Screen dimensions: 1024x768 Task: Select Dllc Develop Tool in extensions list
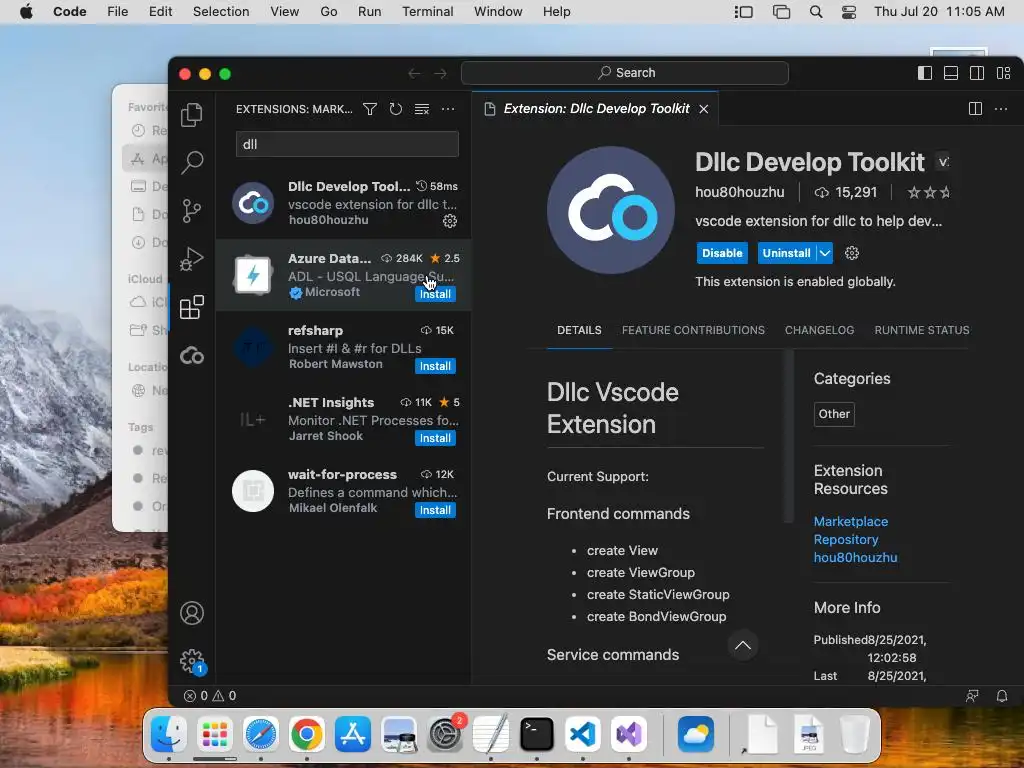pos(344,202)
